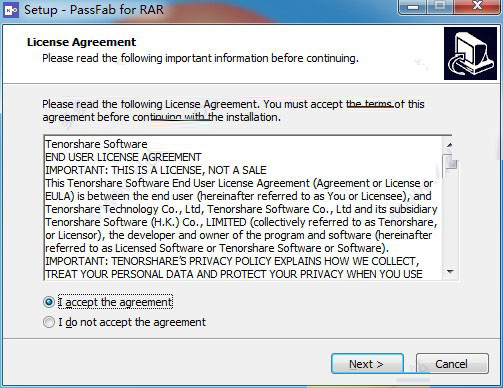503x388 pixels.
Task: Select the I accept the agreement radio button
Action: point(49,302)
